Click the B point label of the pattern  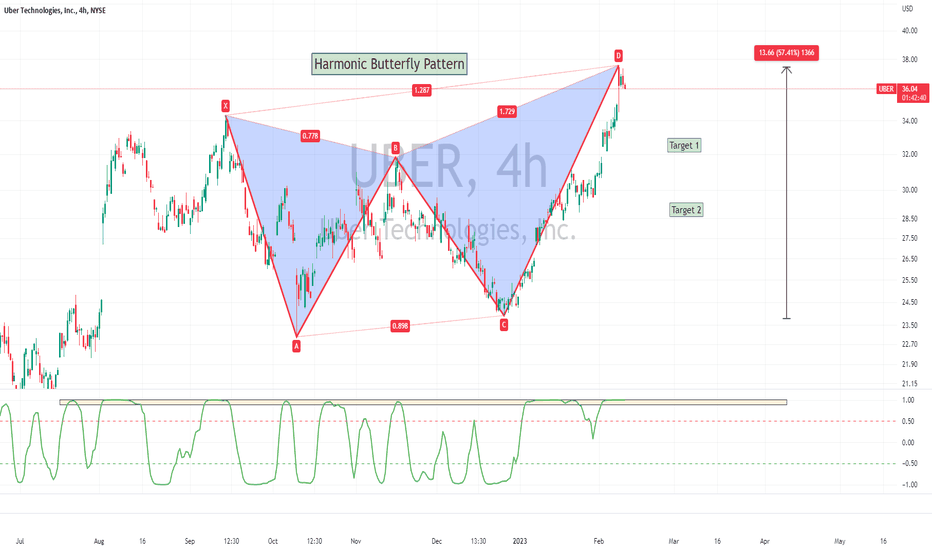[396, 147]
